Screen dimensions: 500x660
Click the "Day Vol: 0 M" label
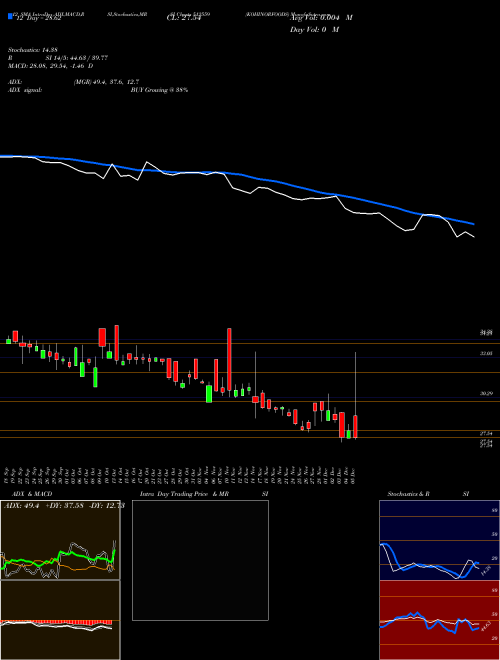pyautogui.click(x=314, y=30)
